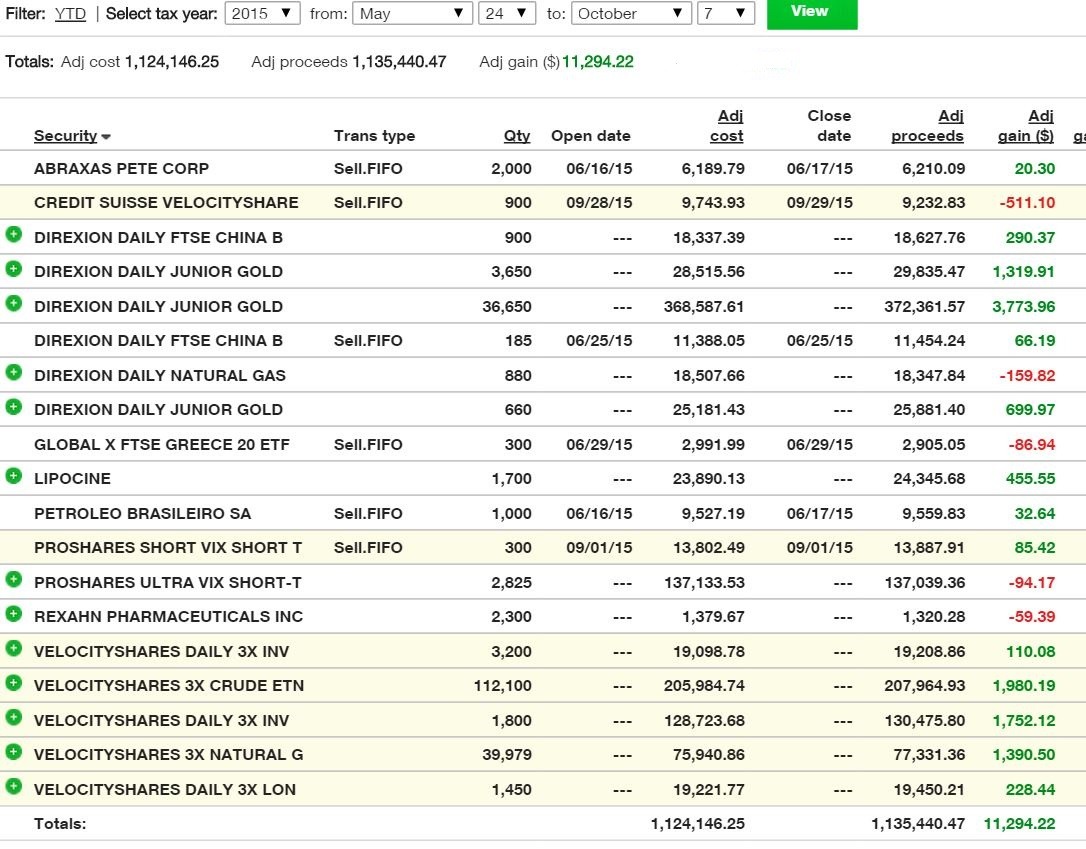Click the 137,039.36 adj proceeds cell

925,582
